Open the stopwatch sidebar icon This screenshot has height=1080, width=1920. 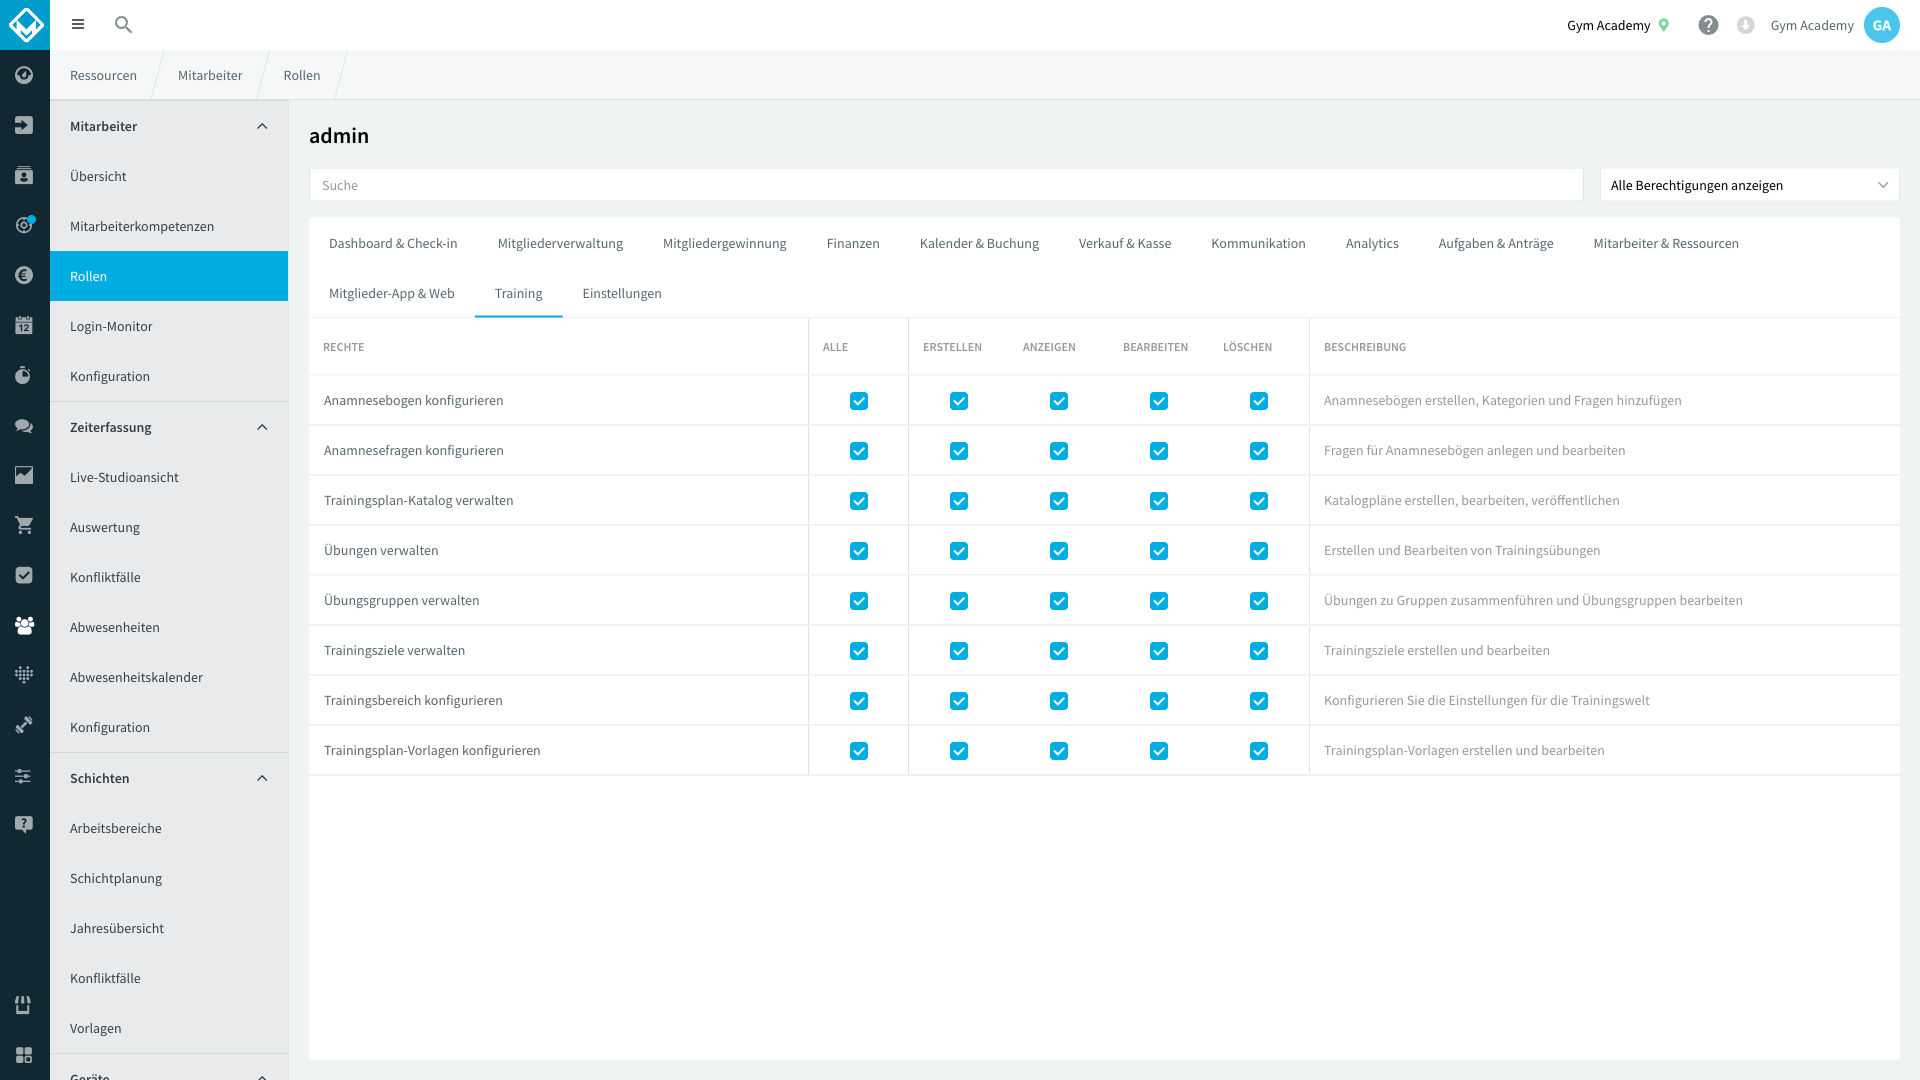[24, 375]
